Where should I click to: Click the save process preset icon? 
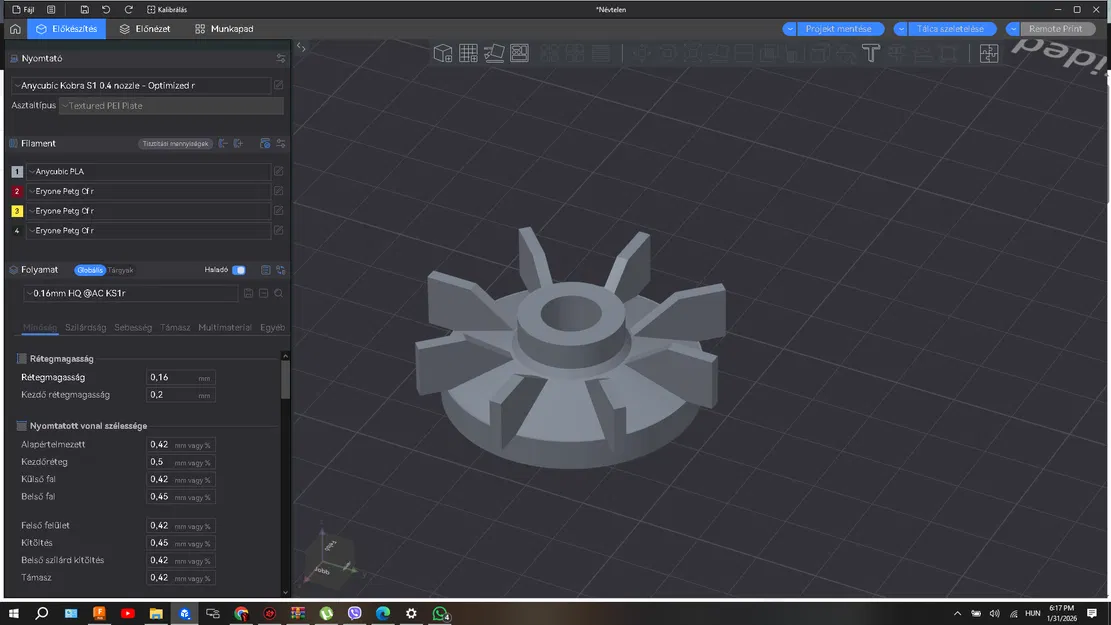pos(249,293)
